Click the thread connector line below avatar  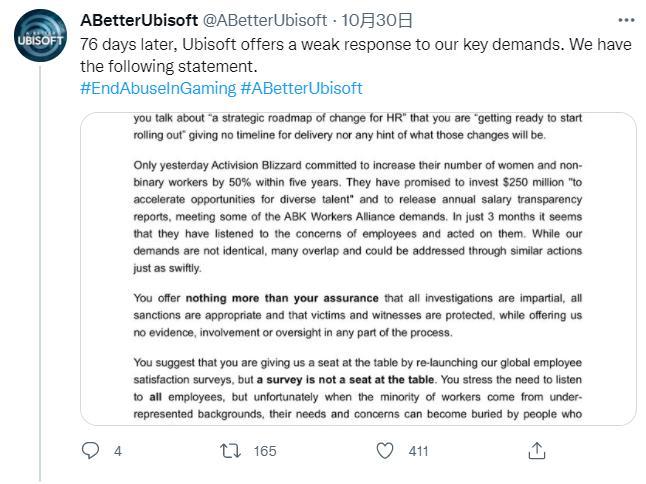(x=40, y=274)
